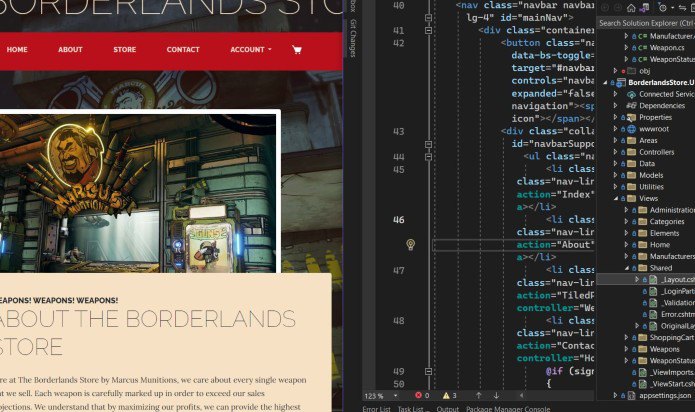The image size is (695, 412).
Task: Click the Error.cshtml file icon
Action: pyautogui.click(x=653, y=314)
